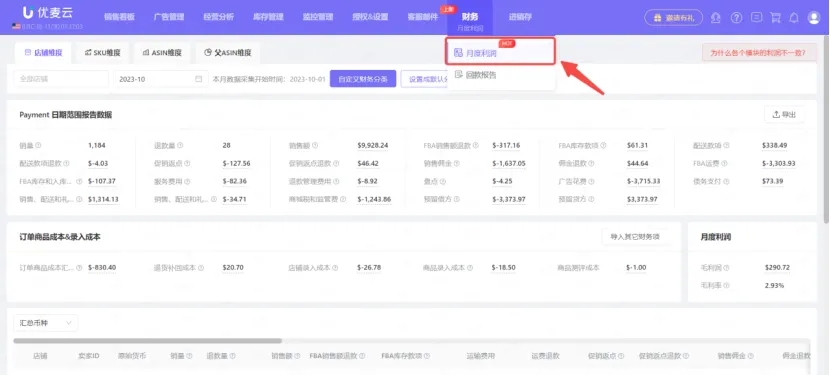The height and width of the screenshot is (376, 830).
Task: Click the vertical page scrollbar
Action: tap(826, 130)
